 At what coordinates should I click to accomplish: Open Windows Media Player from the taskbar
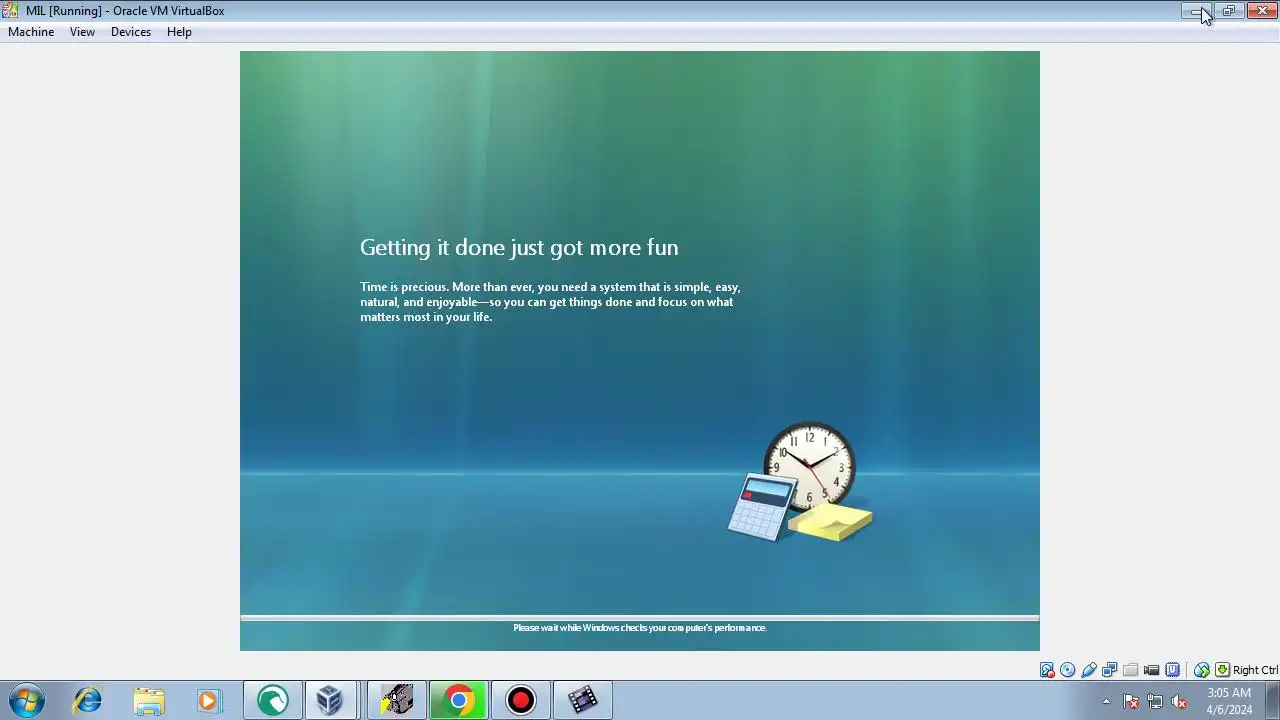click(208, 700)
